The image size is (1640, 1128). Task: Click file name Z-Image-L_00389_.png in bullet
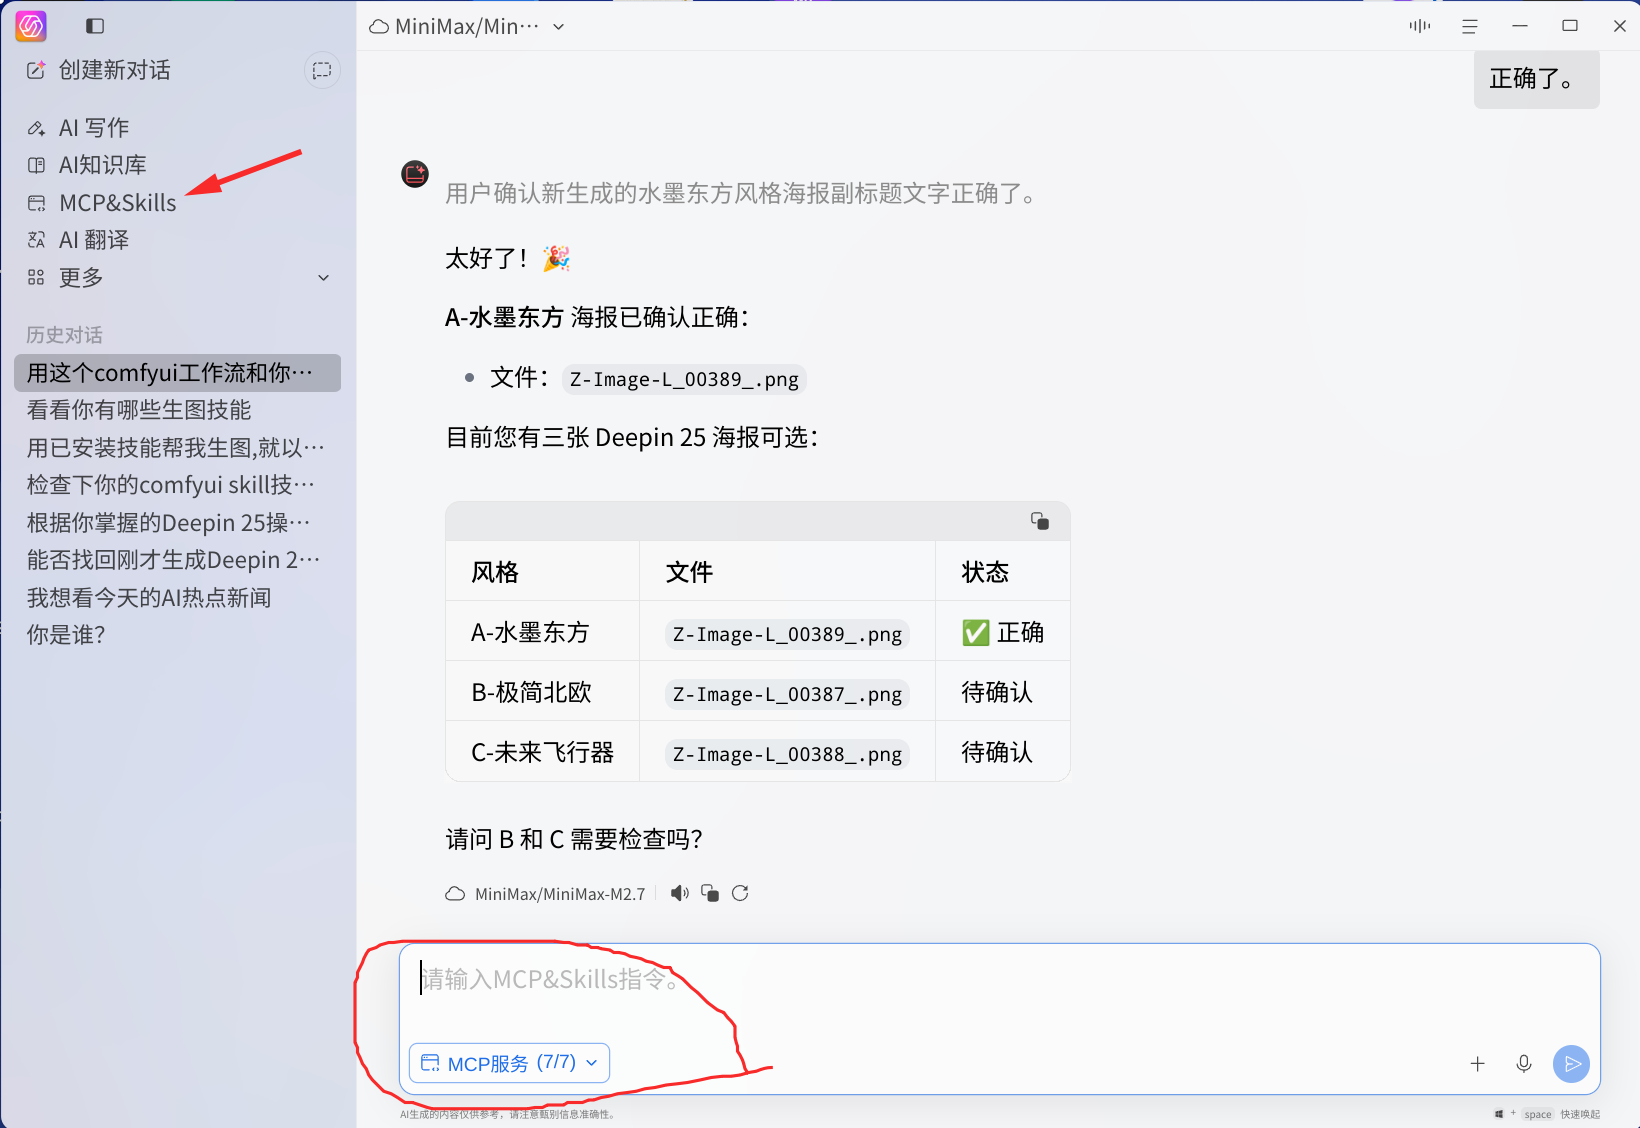pos(685,379)
